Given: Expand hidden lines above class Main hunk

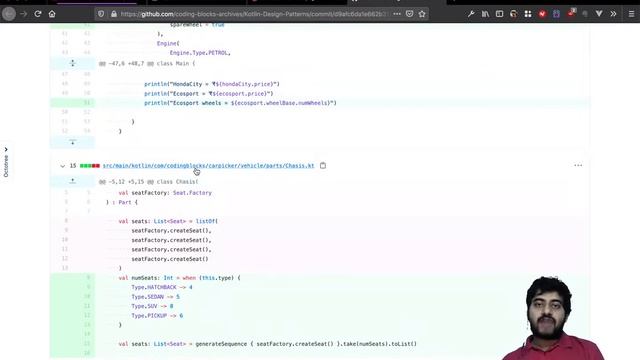Looking at the screenshot, I should (72, 63).
